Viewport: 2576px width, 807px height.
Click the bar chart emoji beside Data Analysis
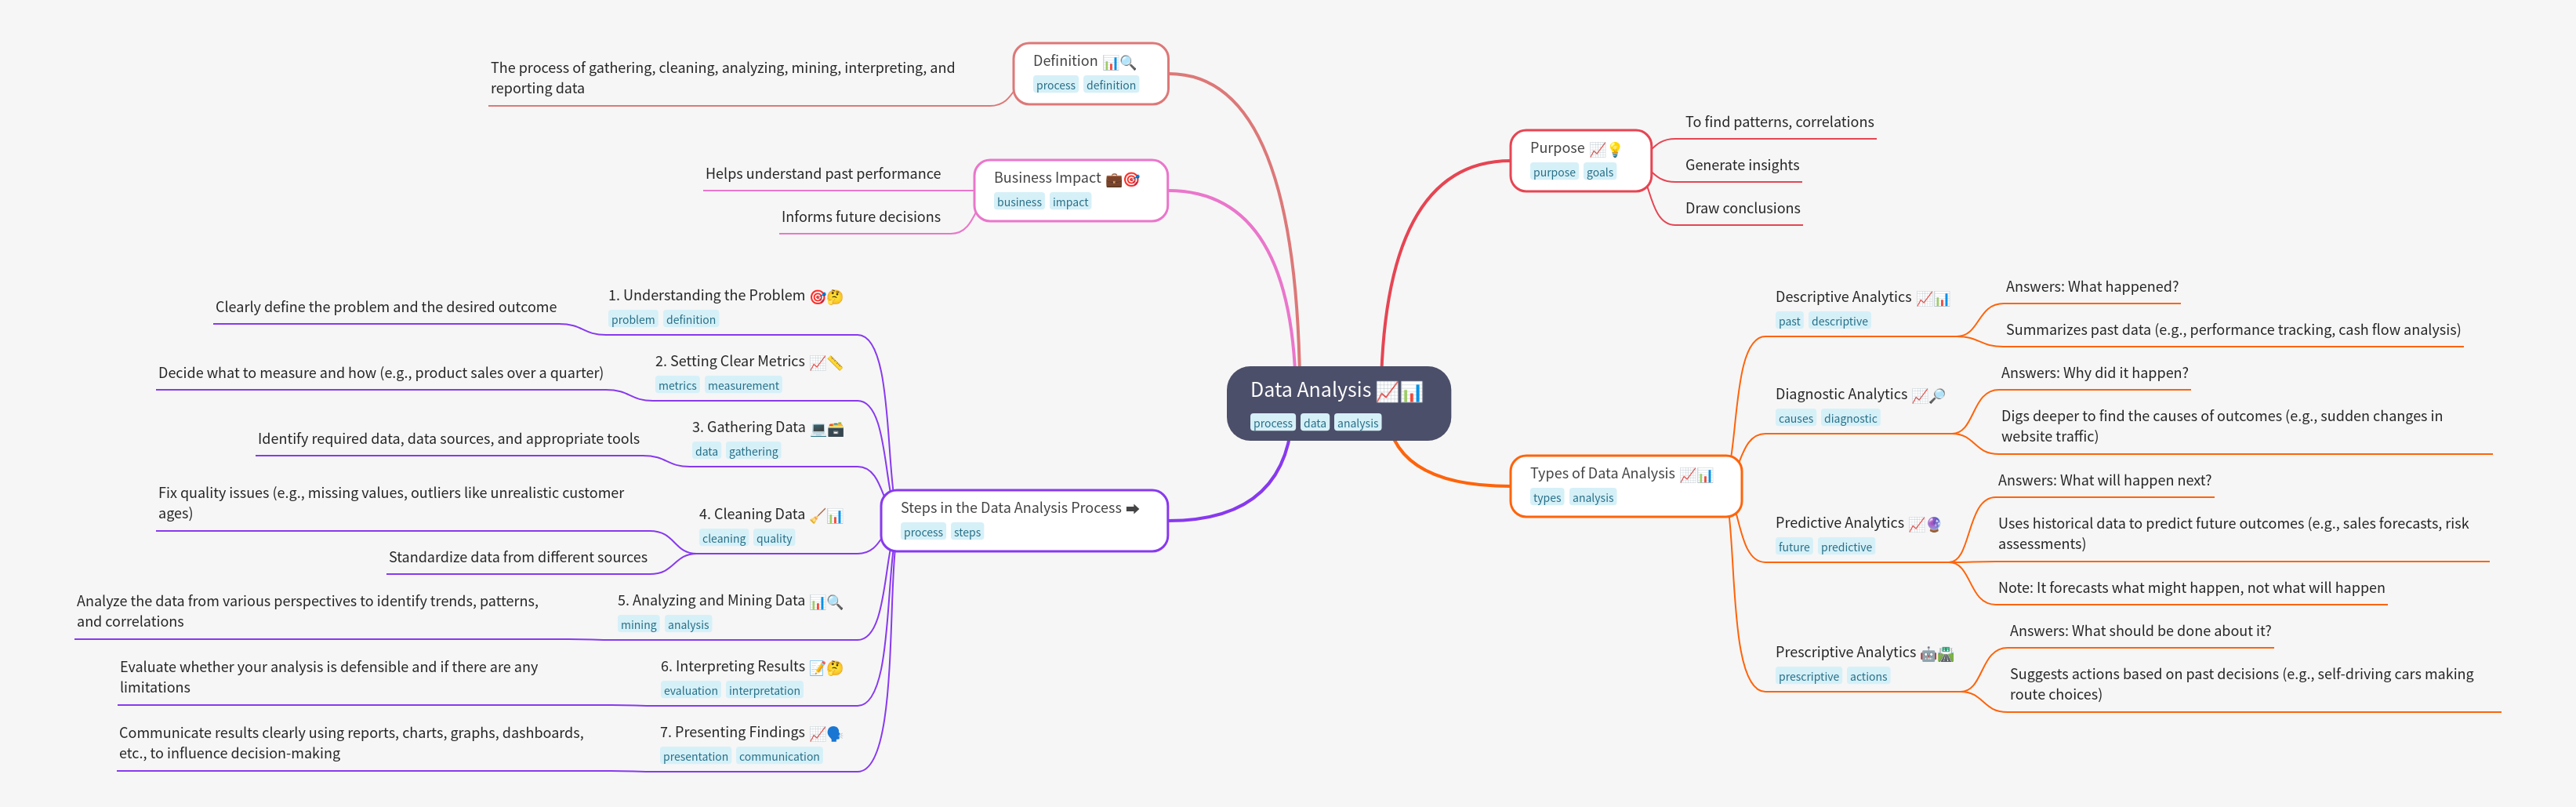[x=1411, y=392]
